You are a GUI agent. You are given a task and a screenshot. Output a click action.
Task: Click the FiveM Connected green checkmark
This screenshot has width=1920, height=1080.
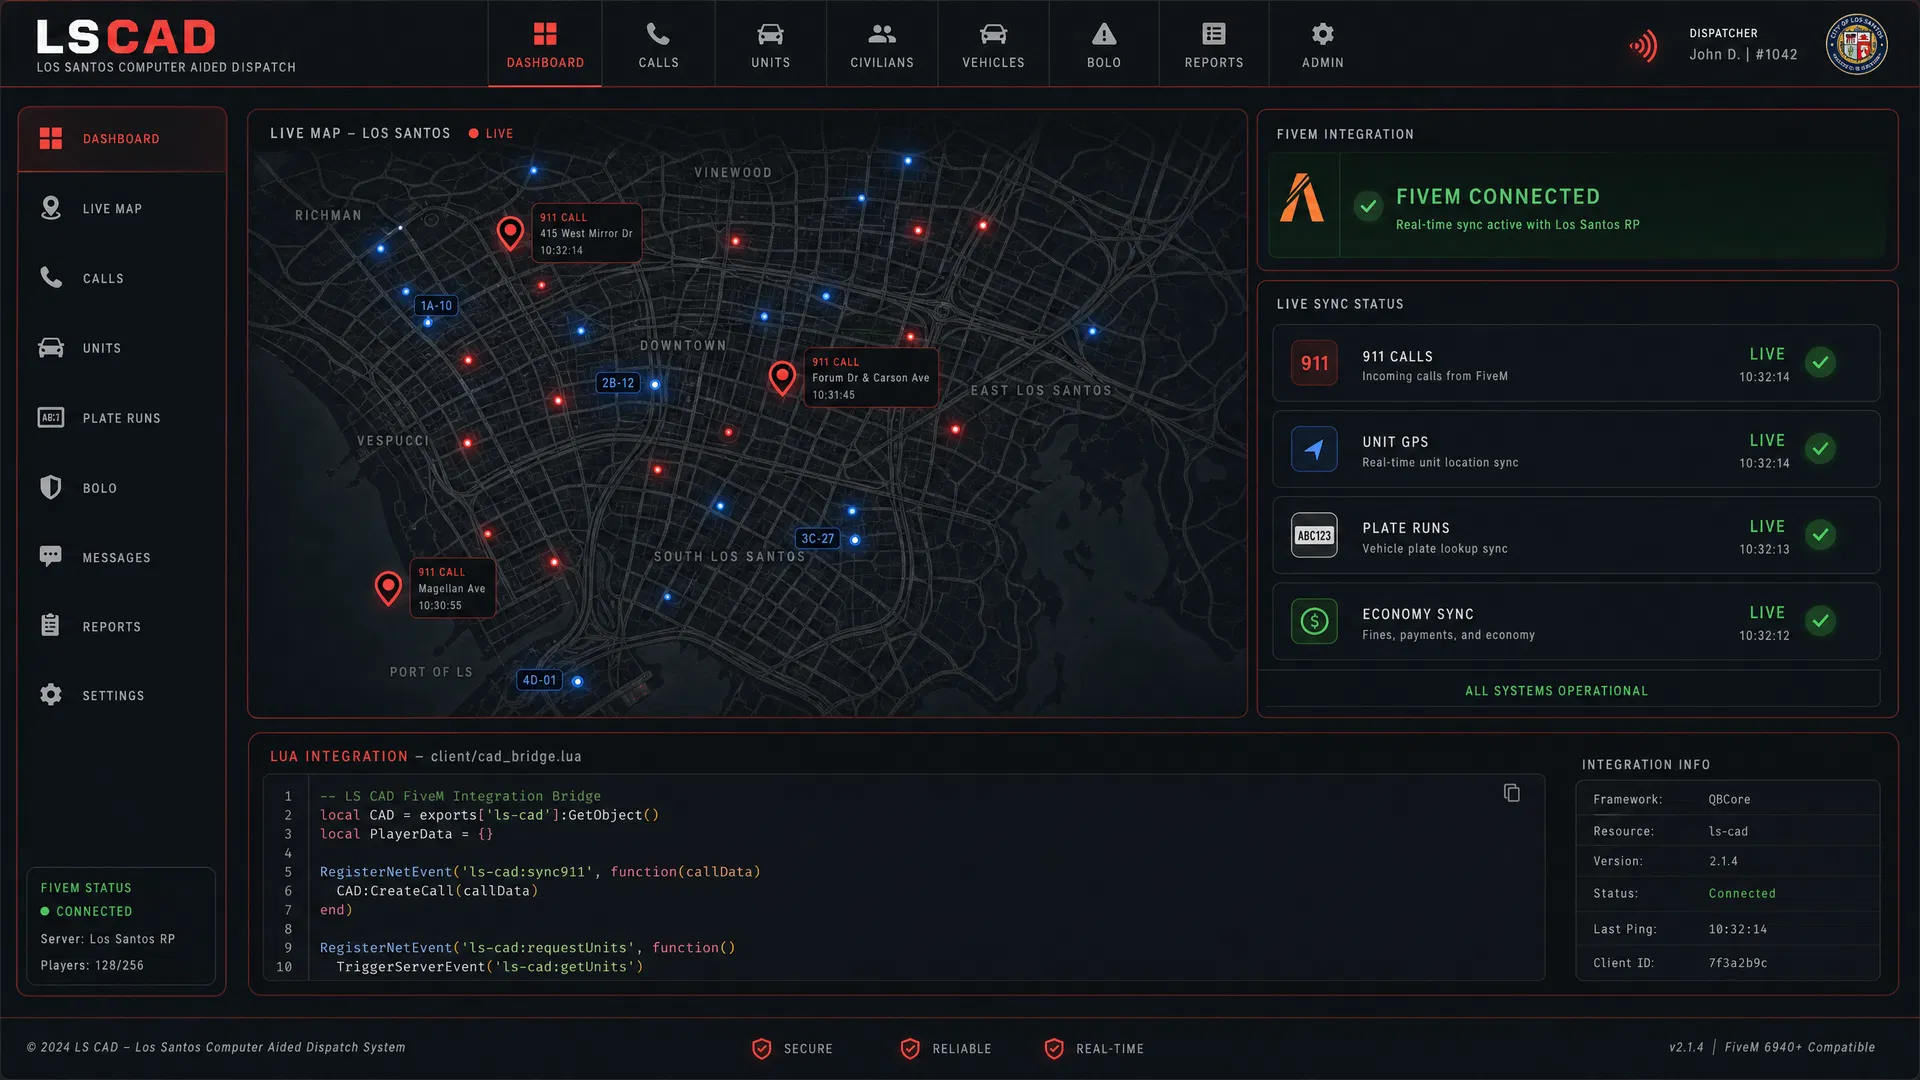coord(1368,206)
